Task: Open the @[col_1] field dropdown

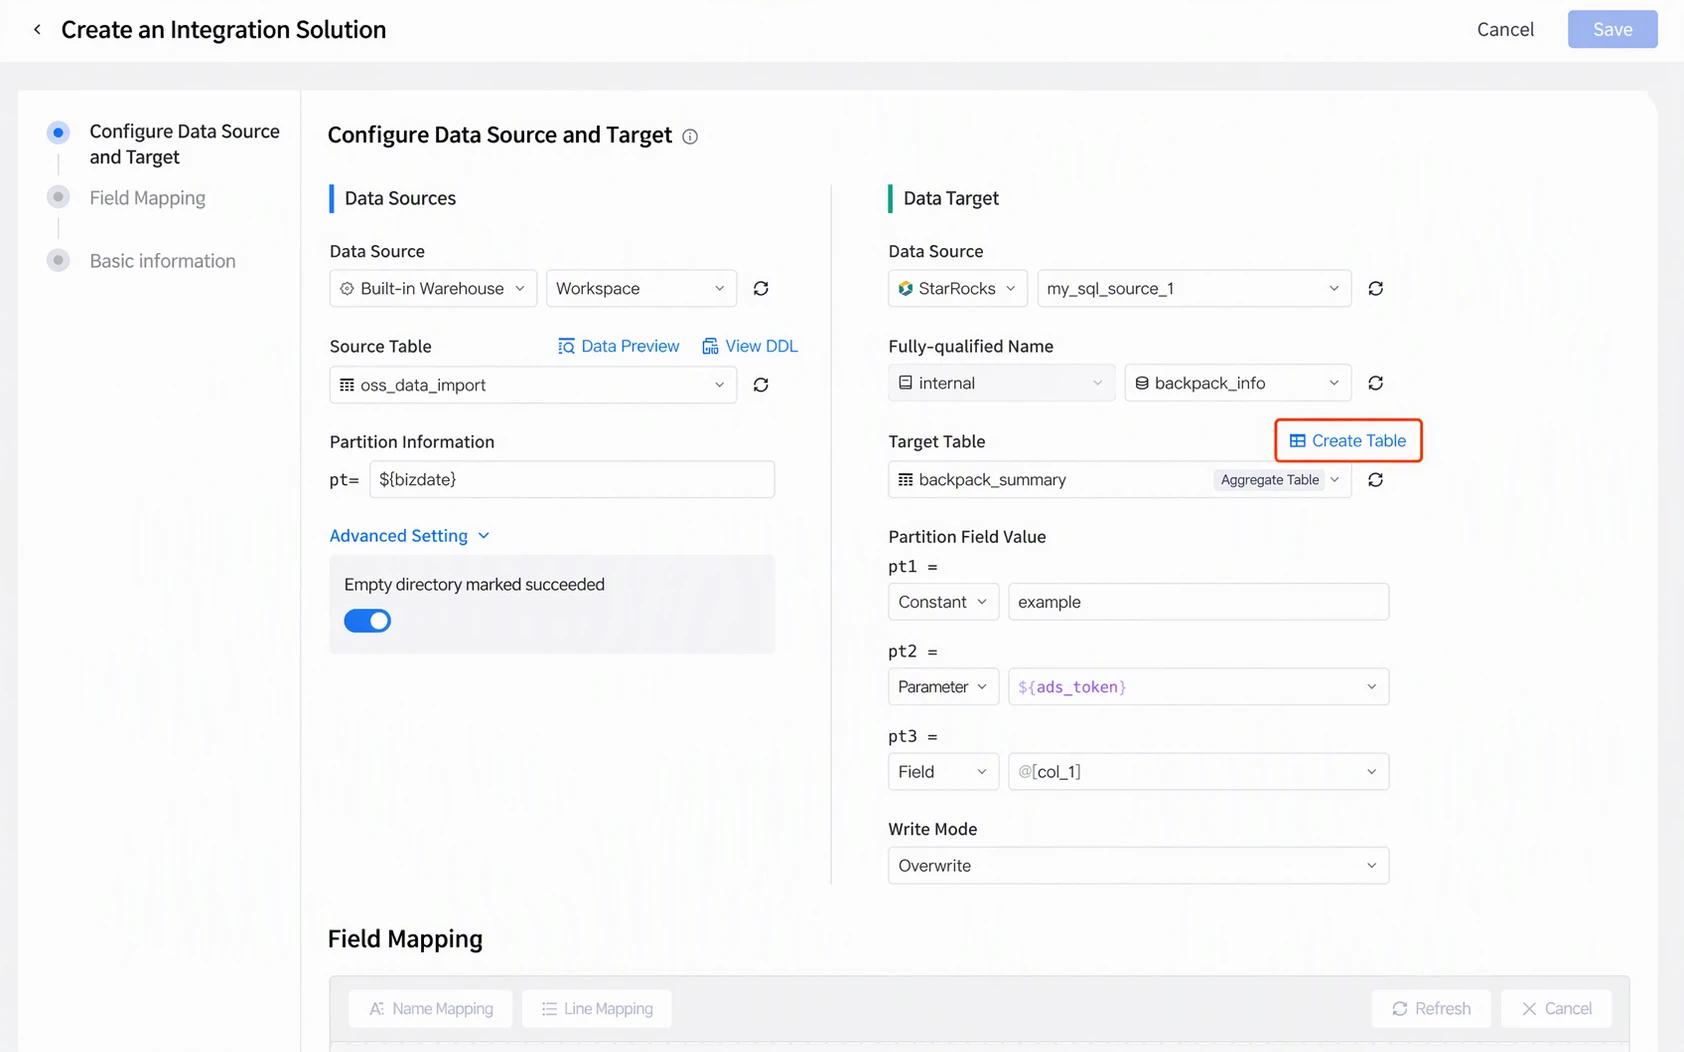Action: pyautogui.click(x=1198, y=772)
